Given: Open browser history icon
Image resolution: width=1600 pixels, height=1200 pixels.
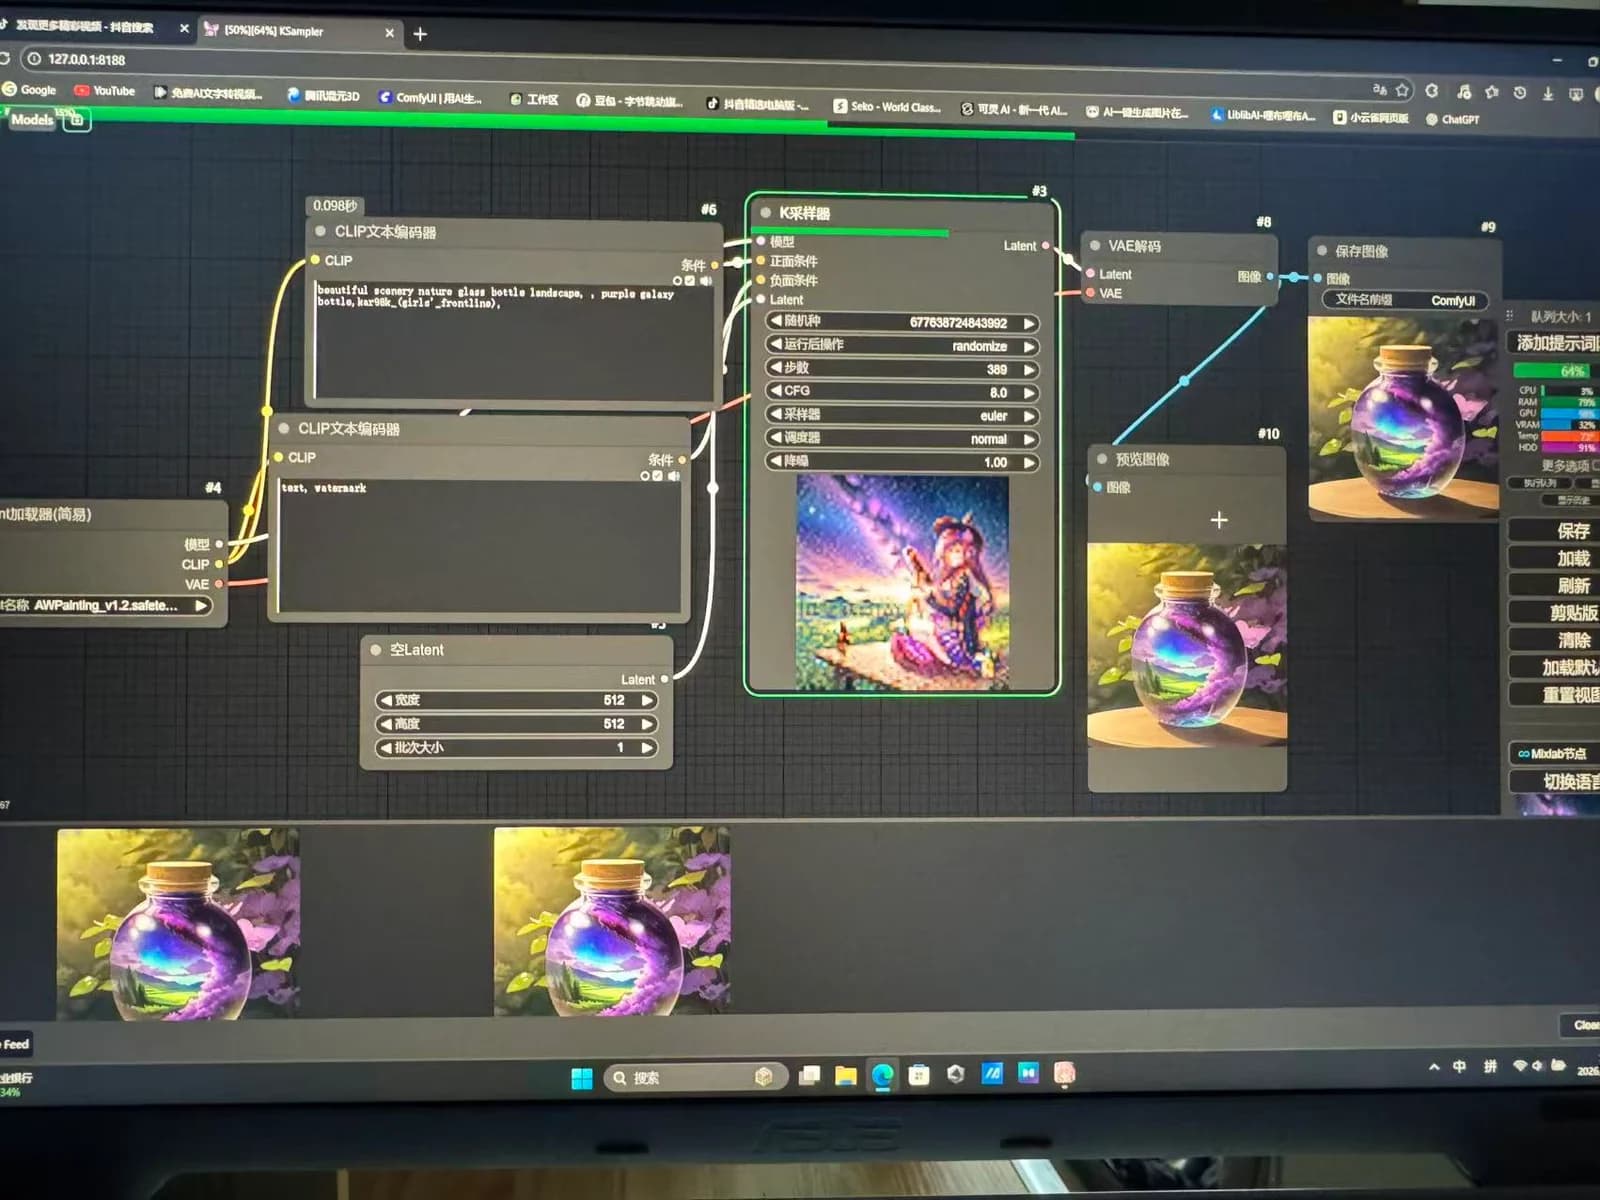Looking at the screenshot, I should tap(1520, 92).
